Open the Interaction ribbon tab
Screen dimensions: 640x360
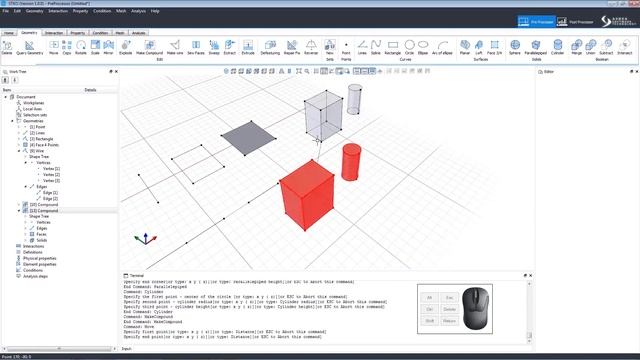[54, 33]
